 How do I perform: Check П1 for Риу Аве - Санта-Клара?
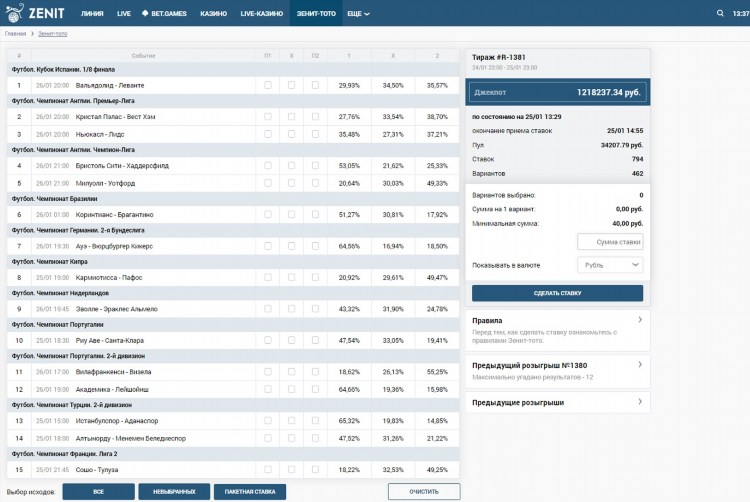click(268, 340)
